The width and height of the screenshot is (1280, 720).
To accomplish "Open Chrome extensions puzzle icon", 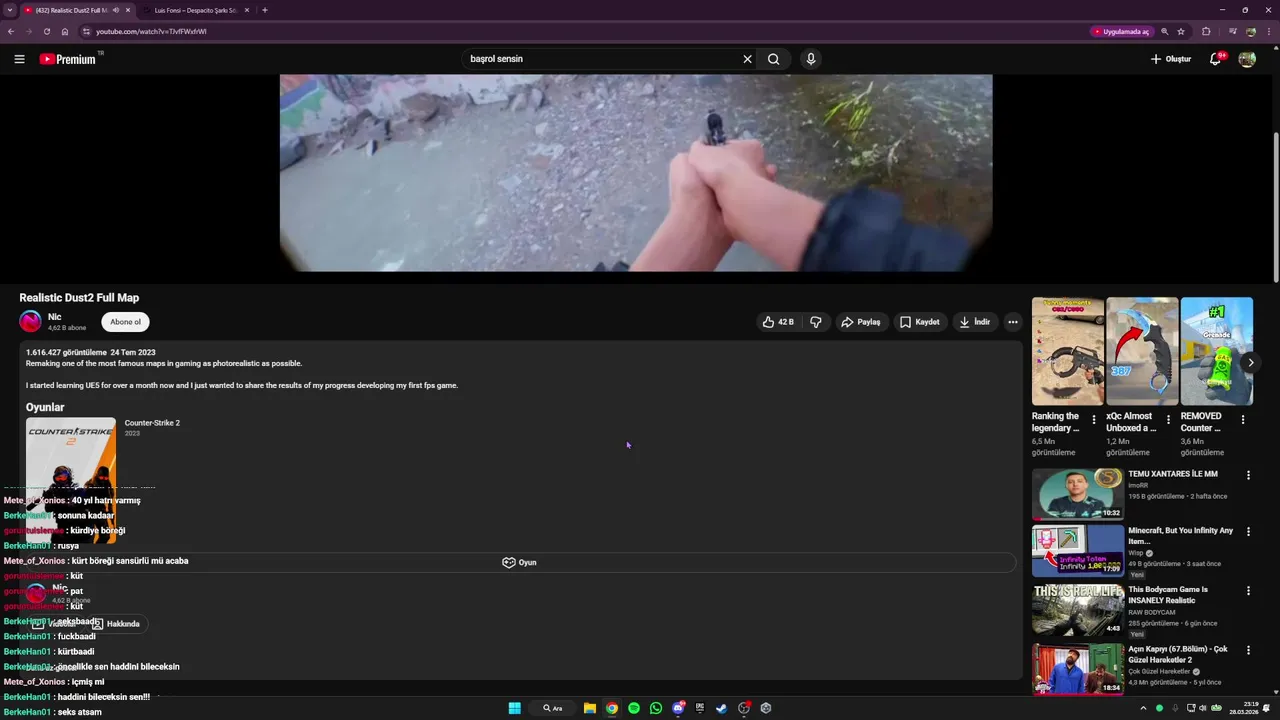I will 1206,31.
